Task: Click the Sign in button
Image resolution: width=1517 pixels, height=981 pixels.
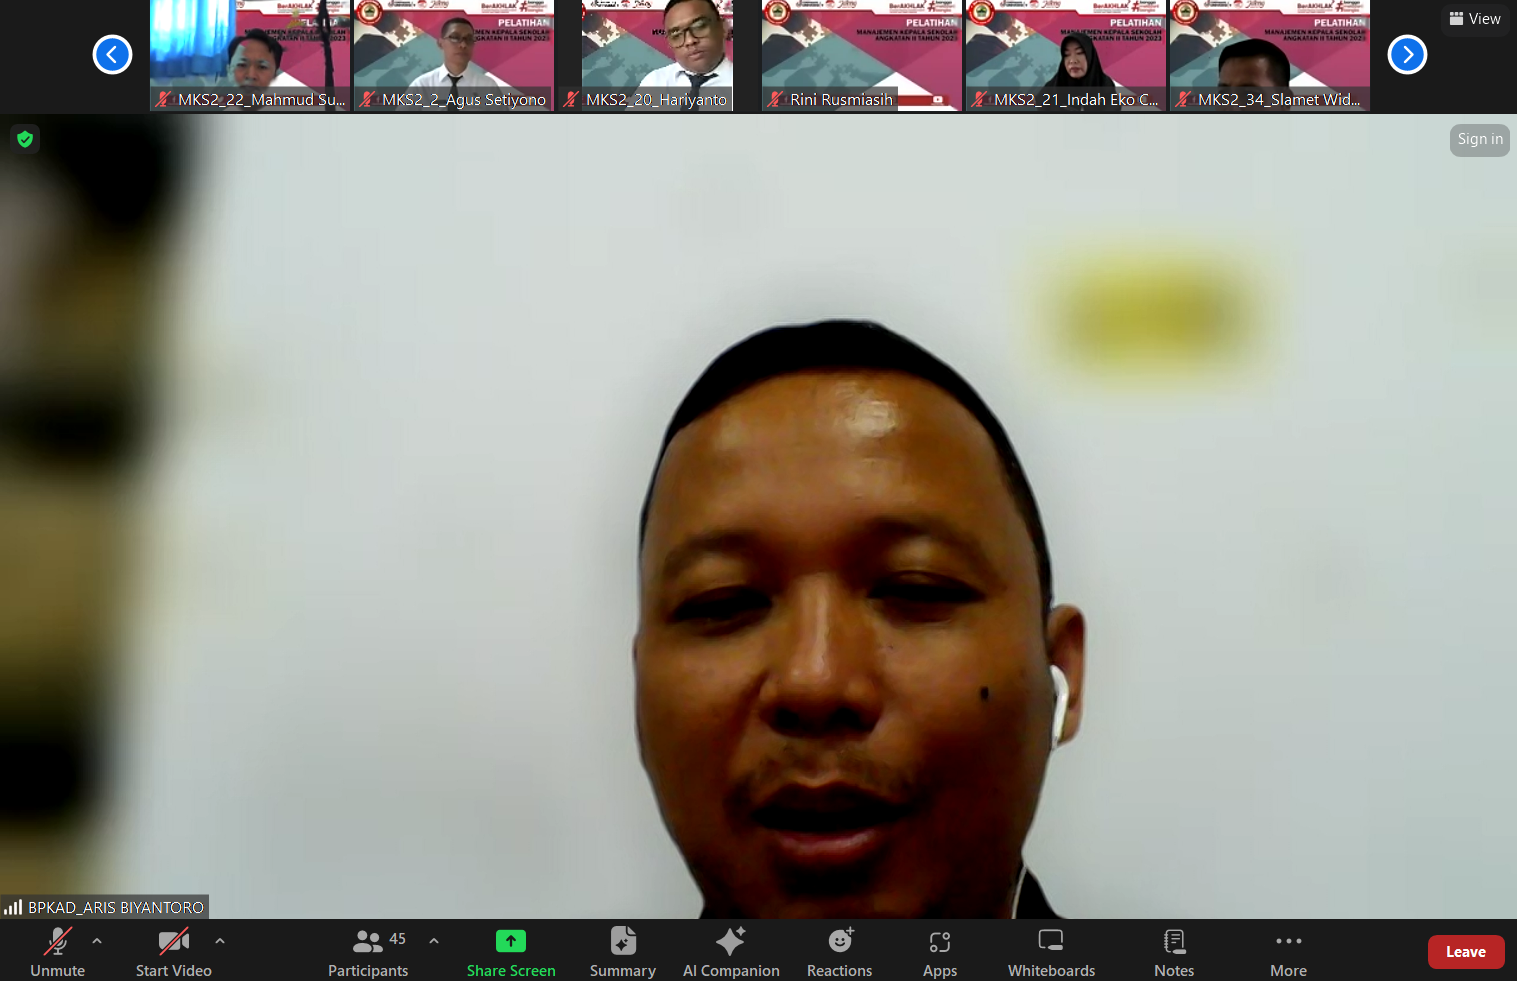Action: tap(1480, 140)
